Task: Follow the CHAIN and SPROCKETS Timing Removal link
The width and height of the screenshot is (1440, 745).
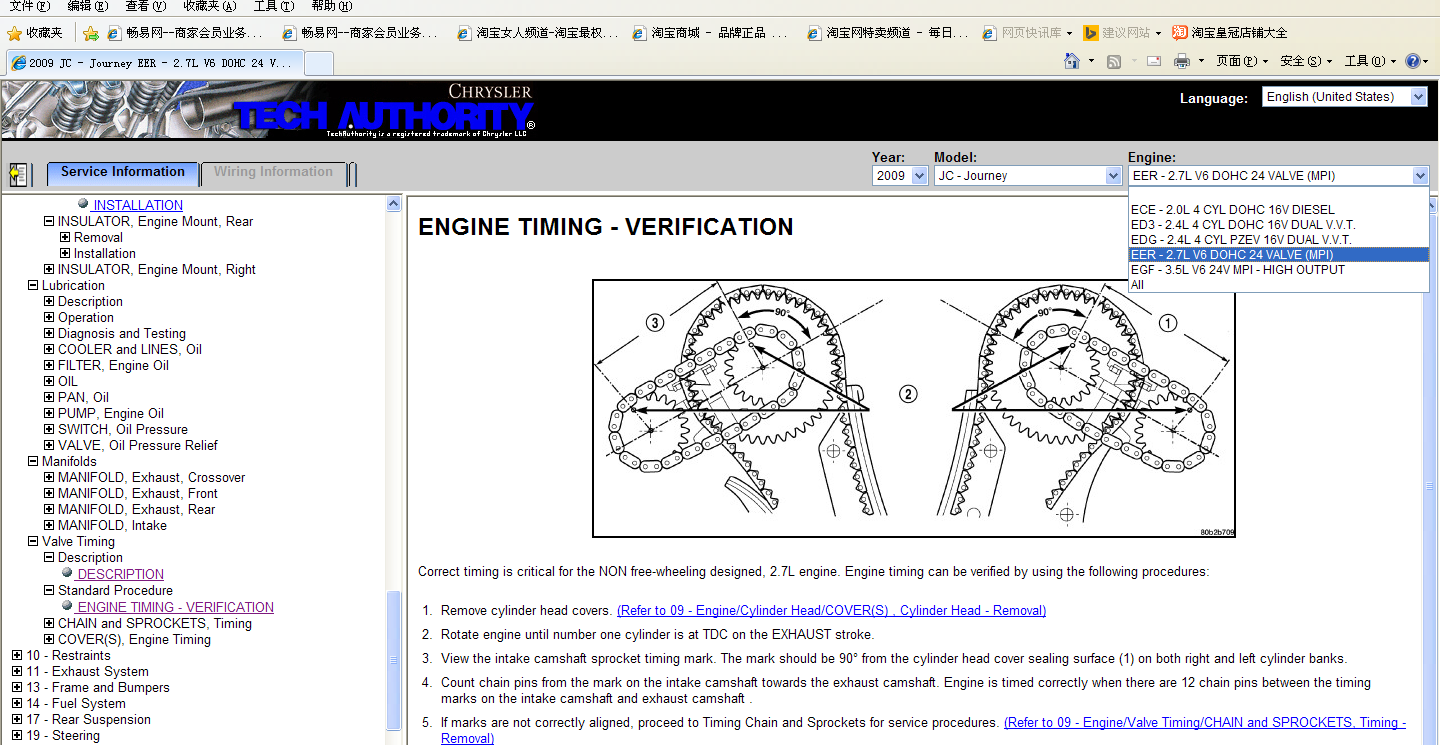Action: tap(1204, 722)
